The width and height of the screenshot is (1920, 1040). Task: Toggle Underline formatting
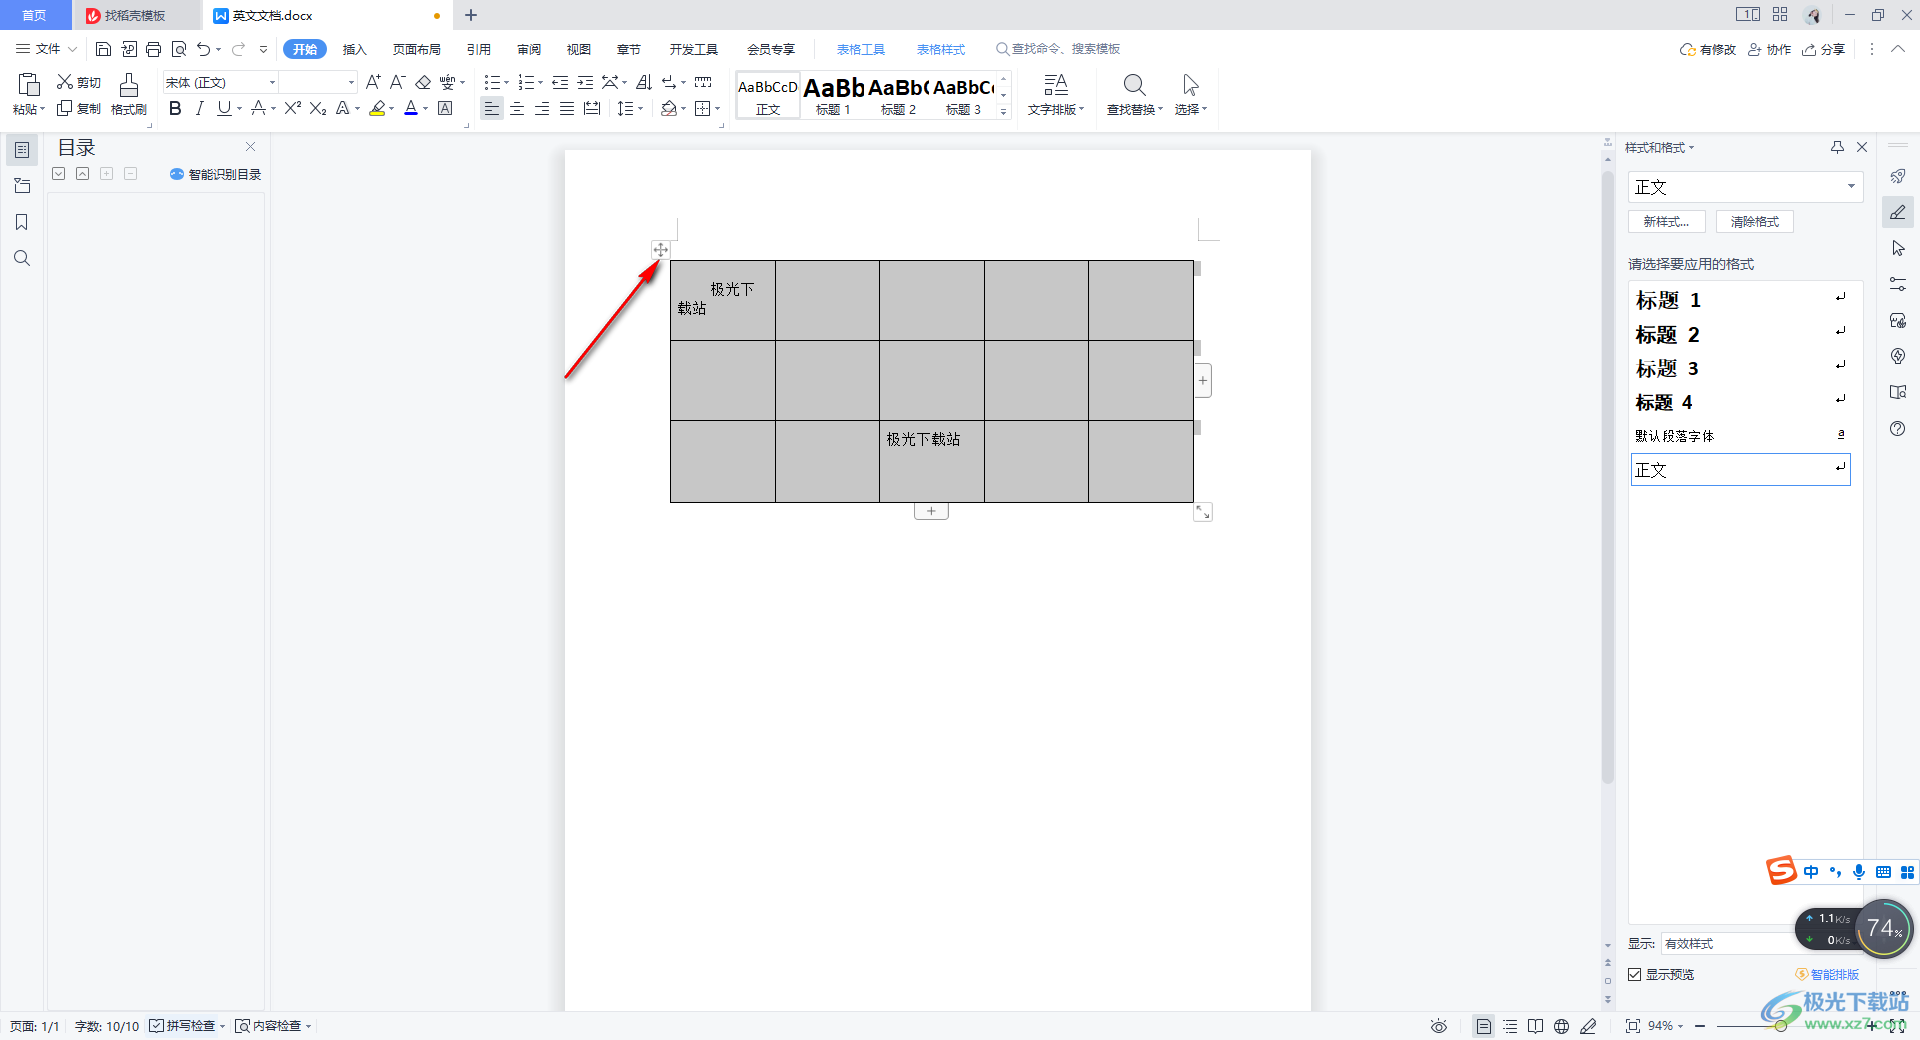tap(224, 108)
